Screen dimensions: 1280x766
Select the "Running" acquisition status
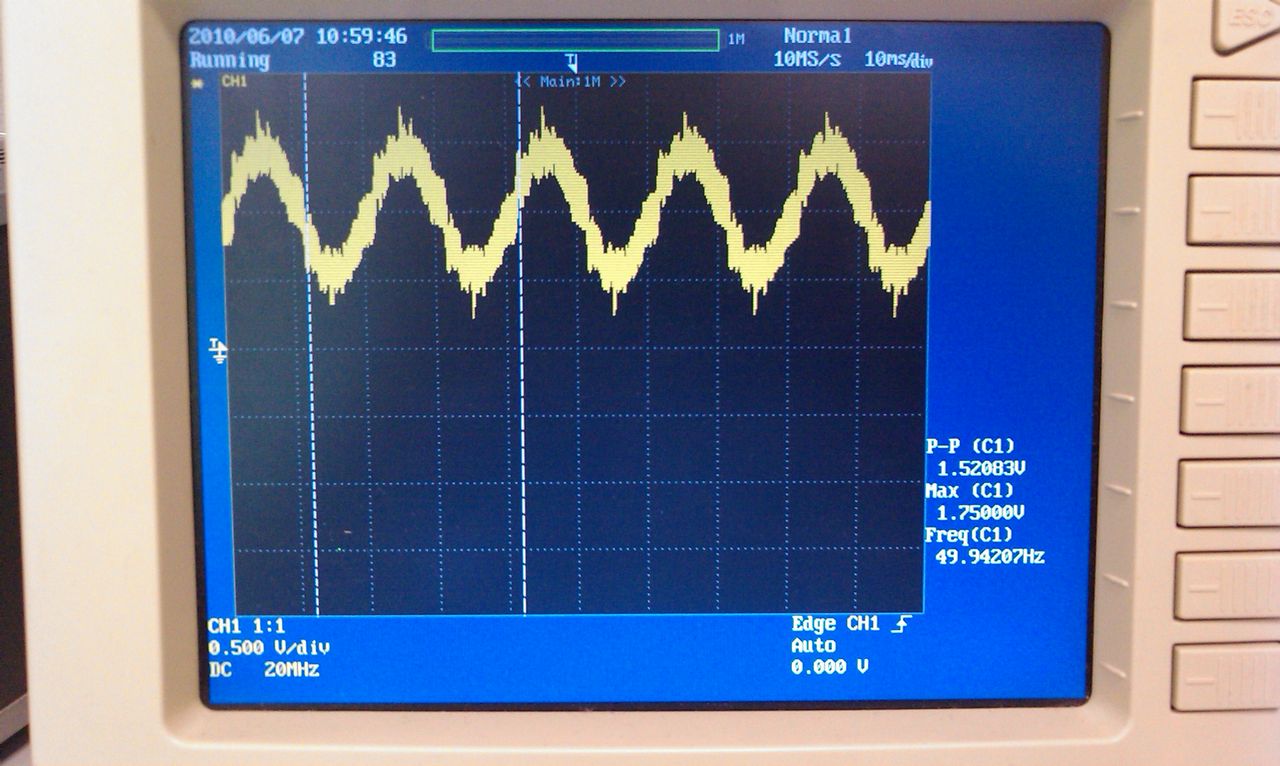[229, 60]
